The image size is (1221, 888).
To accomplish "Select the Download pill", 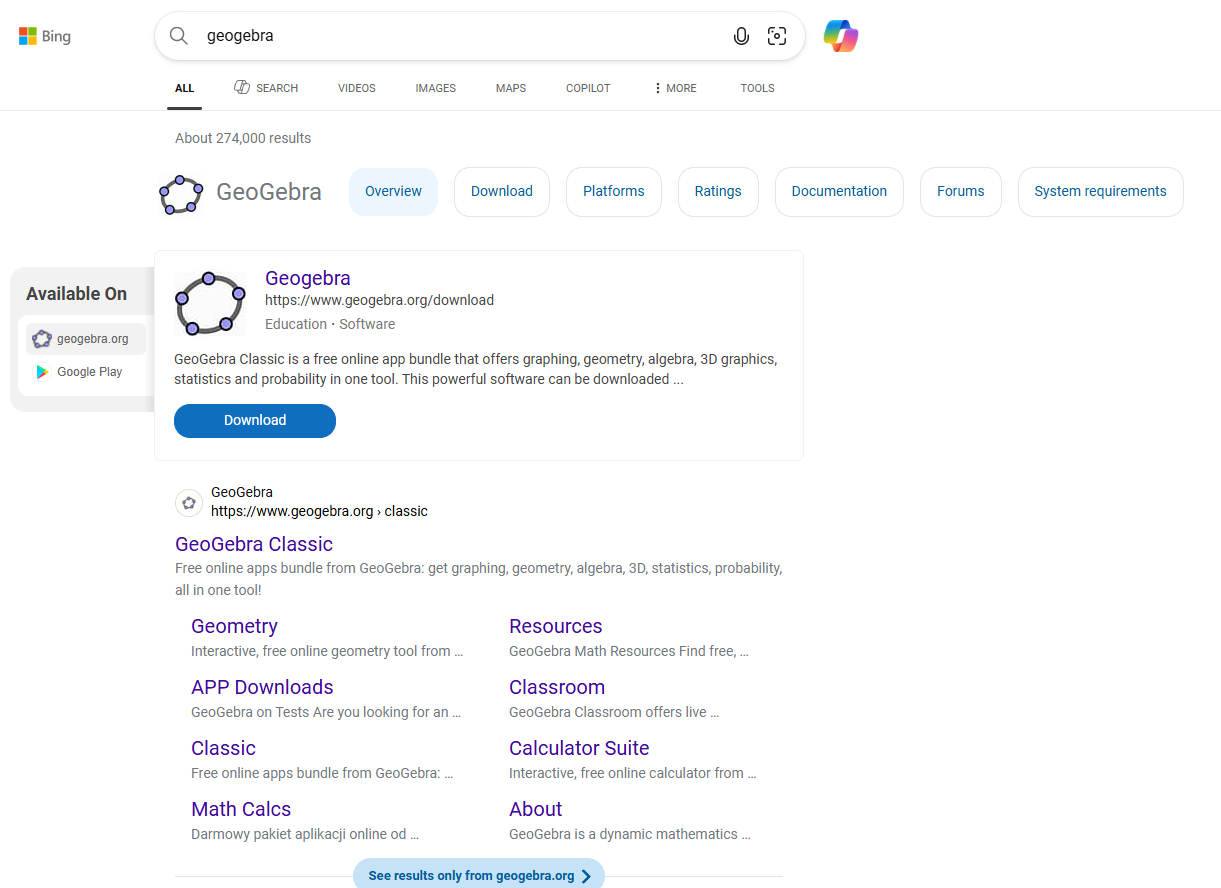I will tap(502, 192).
